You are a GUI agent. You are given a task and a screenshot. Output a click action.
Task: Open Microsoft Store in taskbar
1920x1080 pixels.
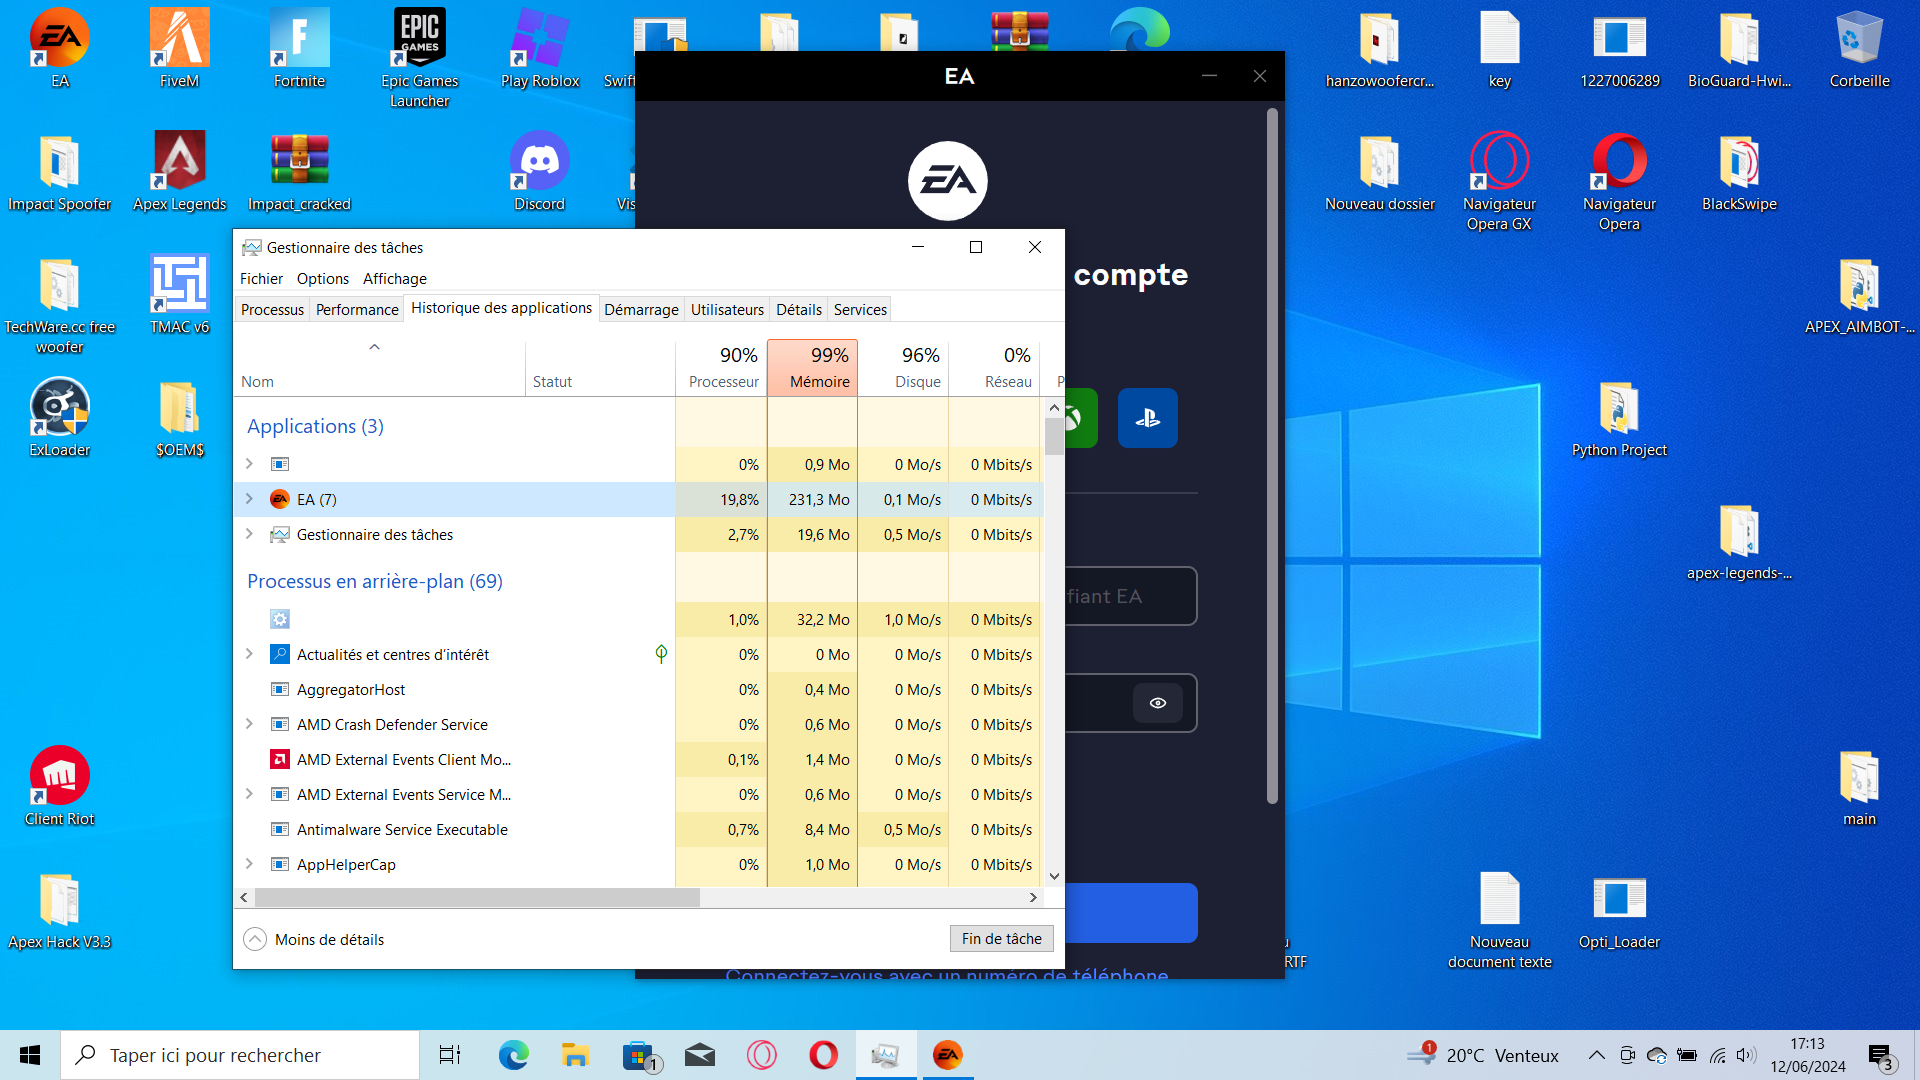[639, 1055]
